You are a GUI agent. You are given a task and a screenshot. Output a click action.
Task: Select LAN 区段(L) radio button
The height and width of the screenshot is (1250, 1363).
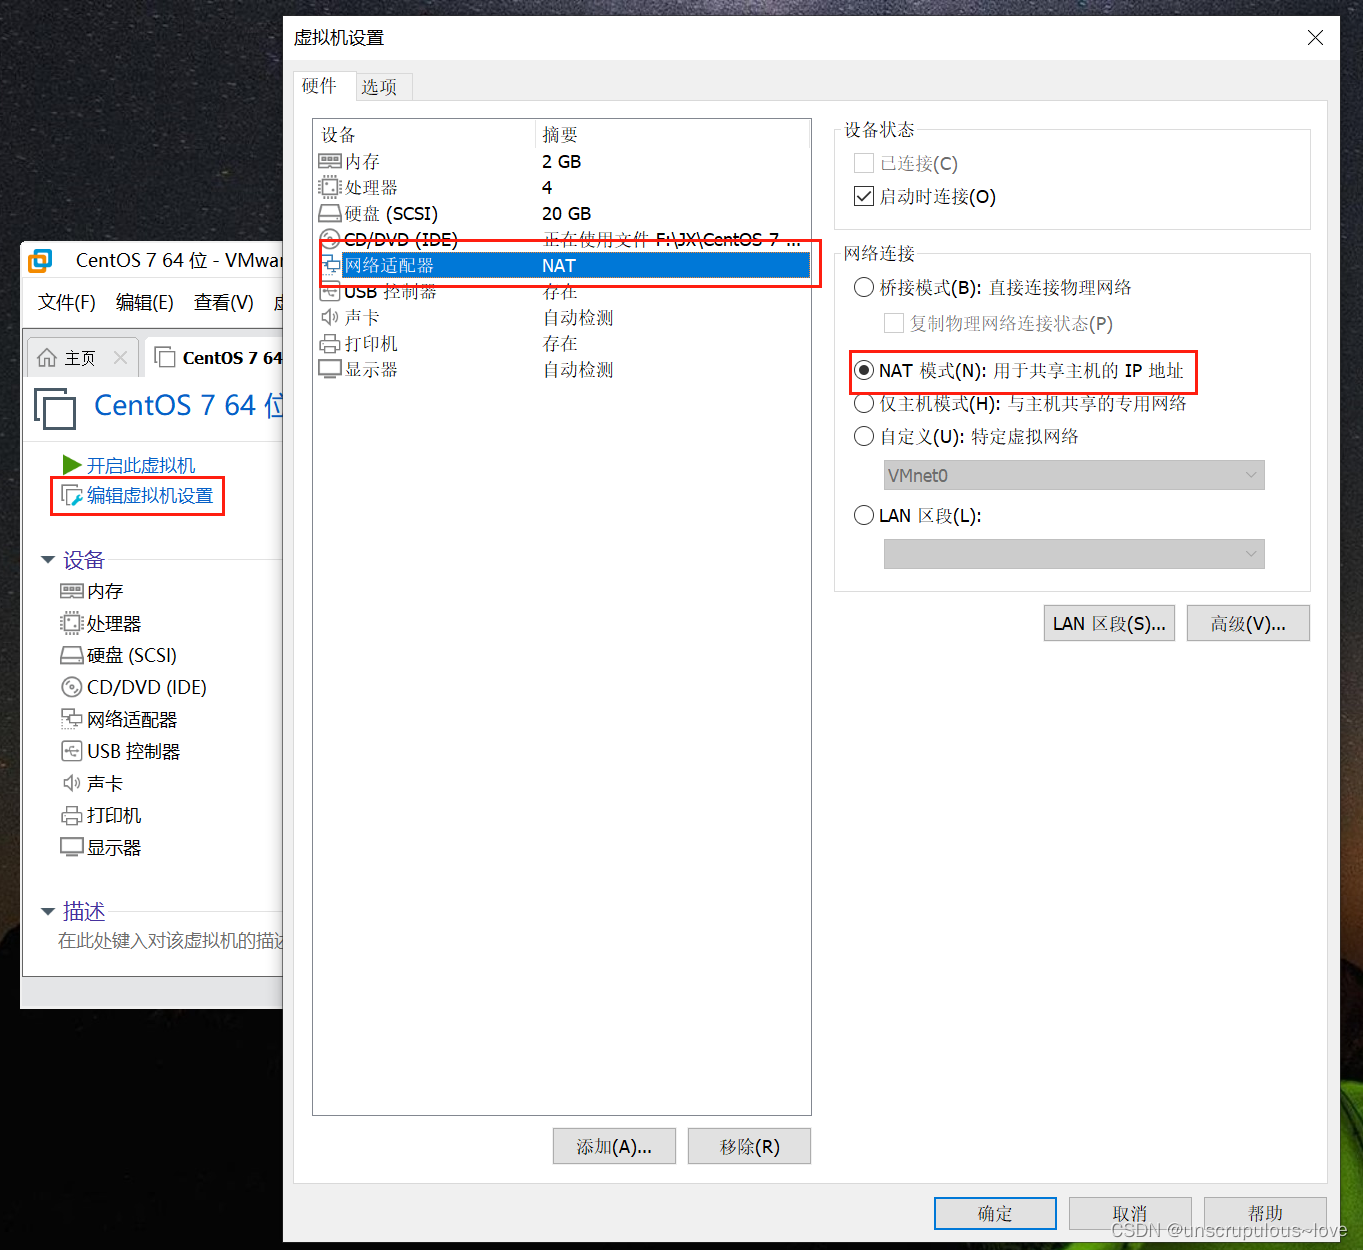[x=864, y=515]
